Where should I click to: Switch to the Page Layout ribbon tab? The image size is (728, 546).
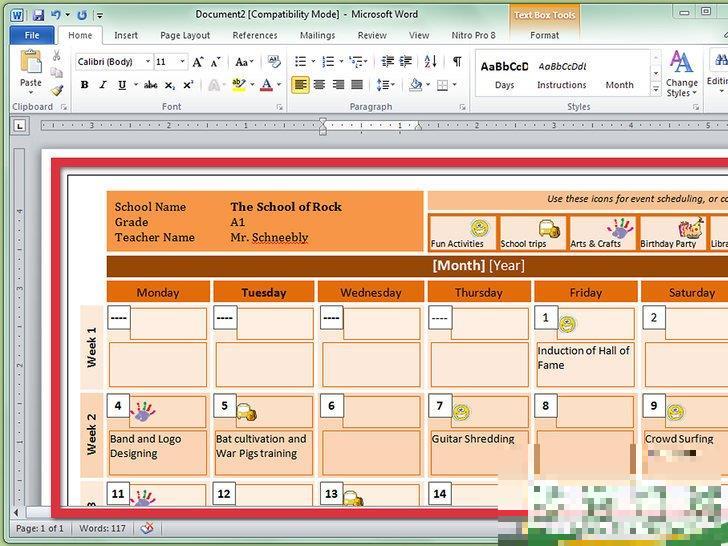185,35
